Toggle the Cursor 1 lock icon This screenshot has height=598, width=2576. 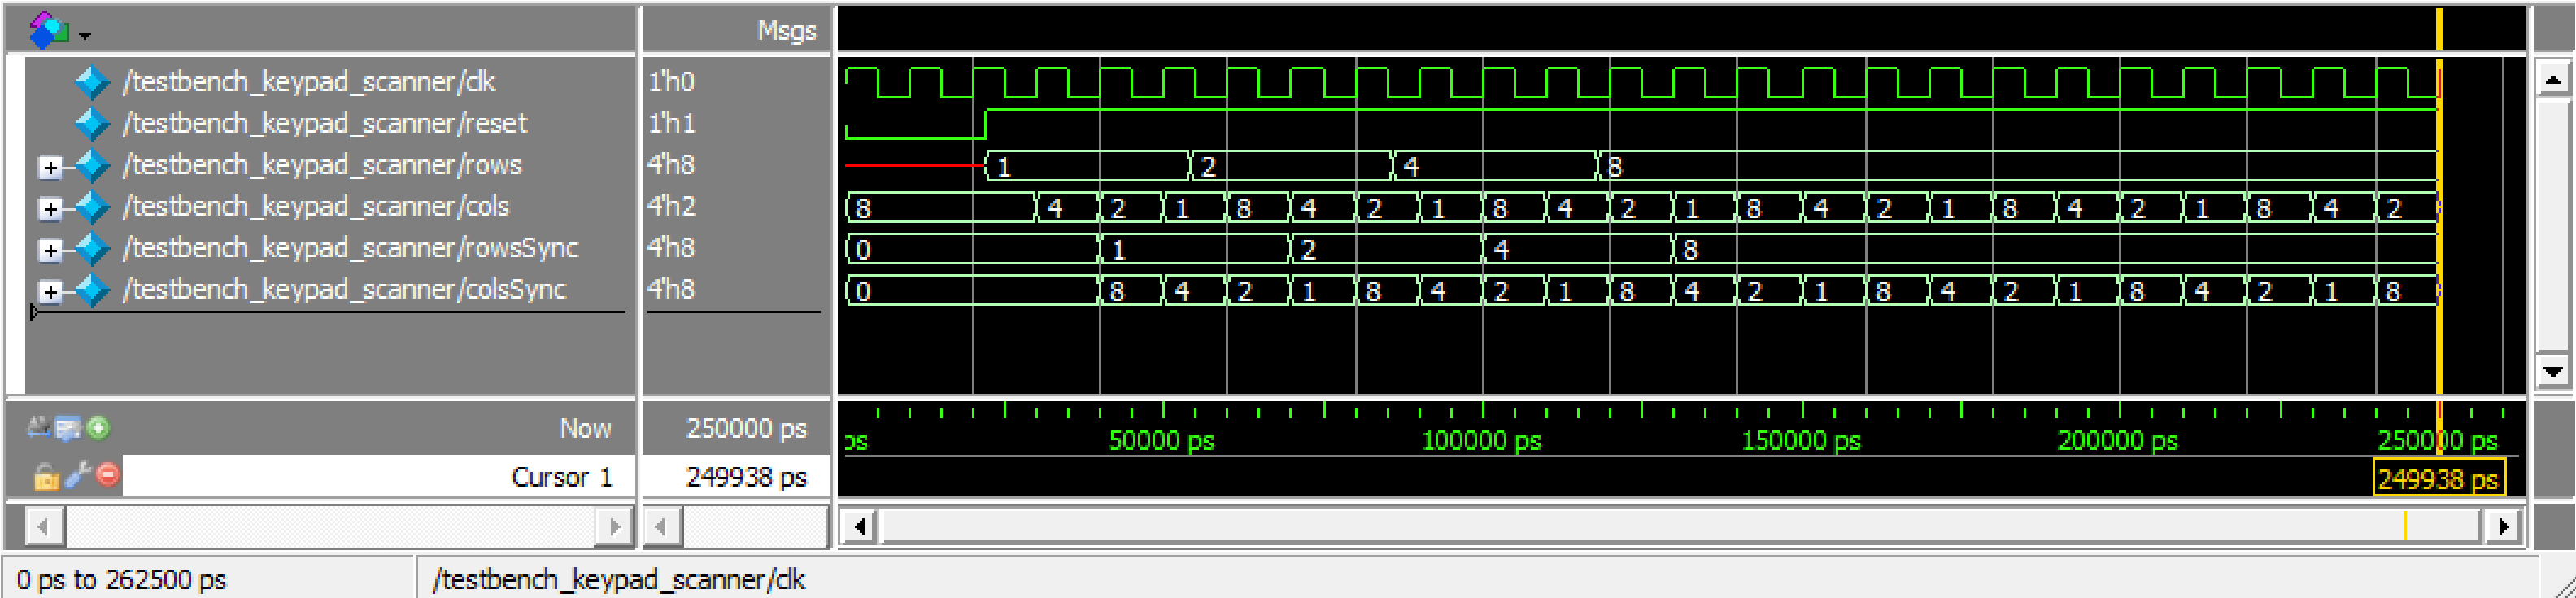tap(45, 477)
